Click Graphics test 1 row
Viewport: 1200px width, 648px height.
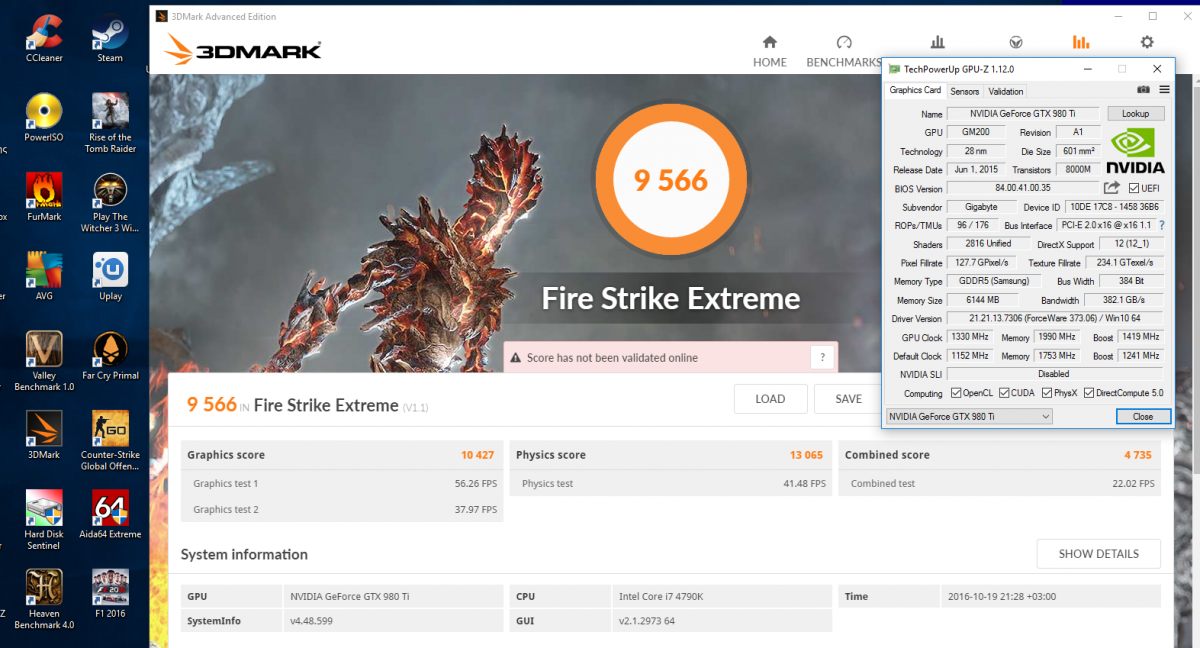342,484
